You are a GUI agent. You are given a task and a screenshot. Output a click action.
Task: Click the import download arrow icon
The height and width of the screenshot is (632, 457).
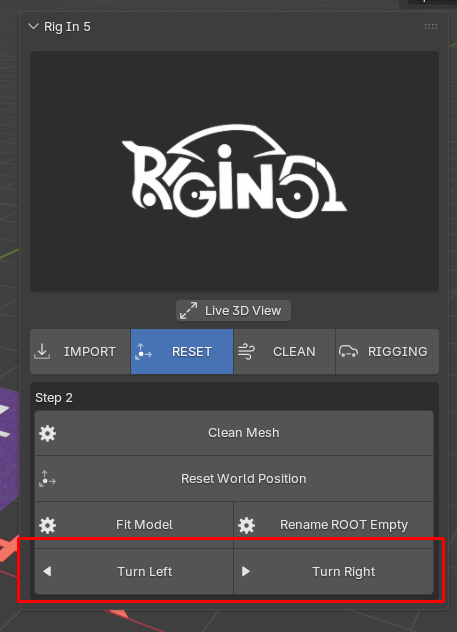(42, 351)
